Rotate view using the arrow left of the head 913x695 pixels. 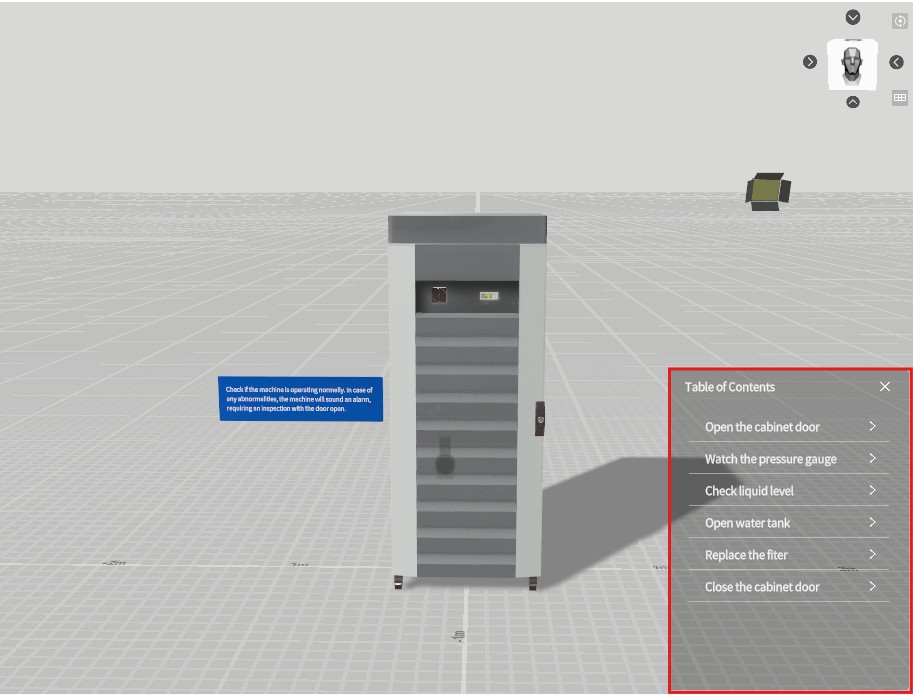(810, 62)
